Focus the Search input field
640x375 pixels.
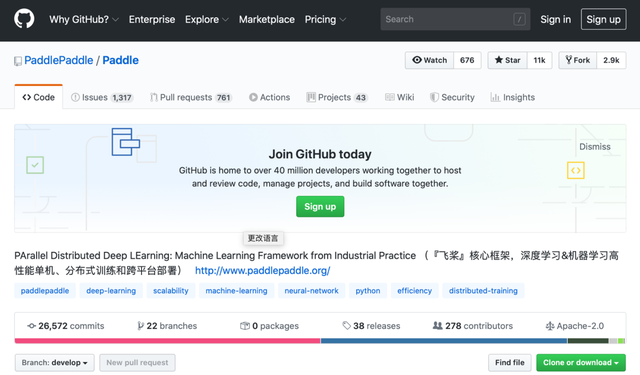coord(455,19)
